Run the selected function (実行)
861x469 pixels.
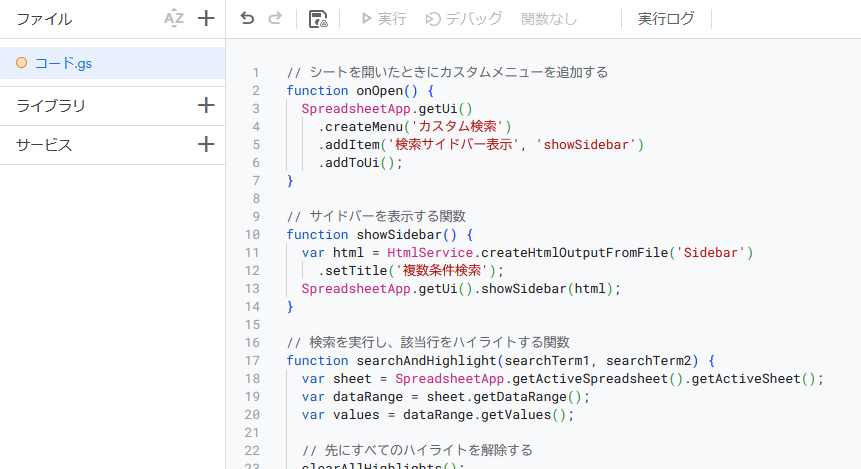(x=383, y=19)
